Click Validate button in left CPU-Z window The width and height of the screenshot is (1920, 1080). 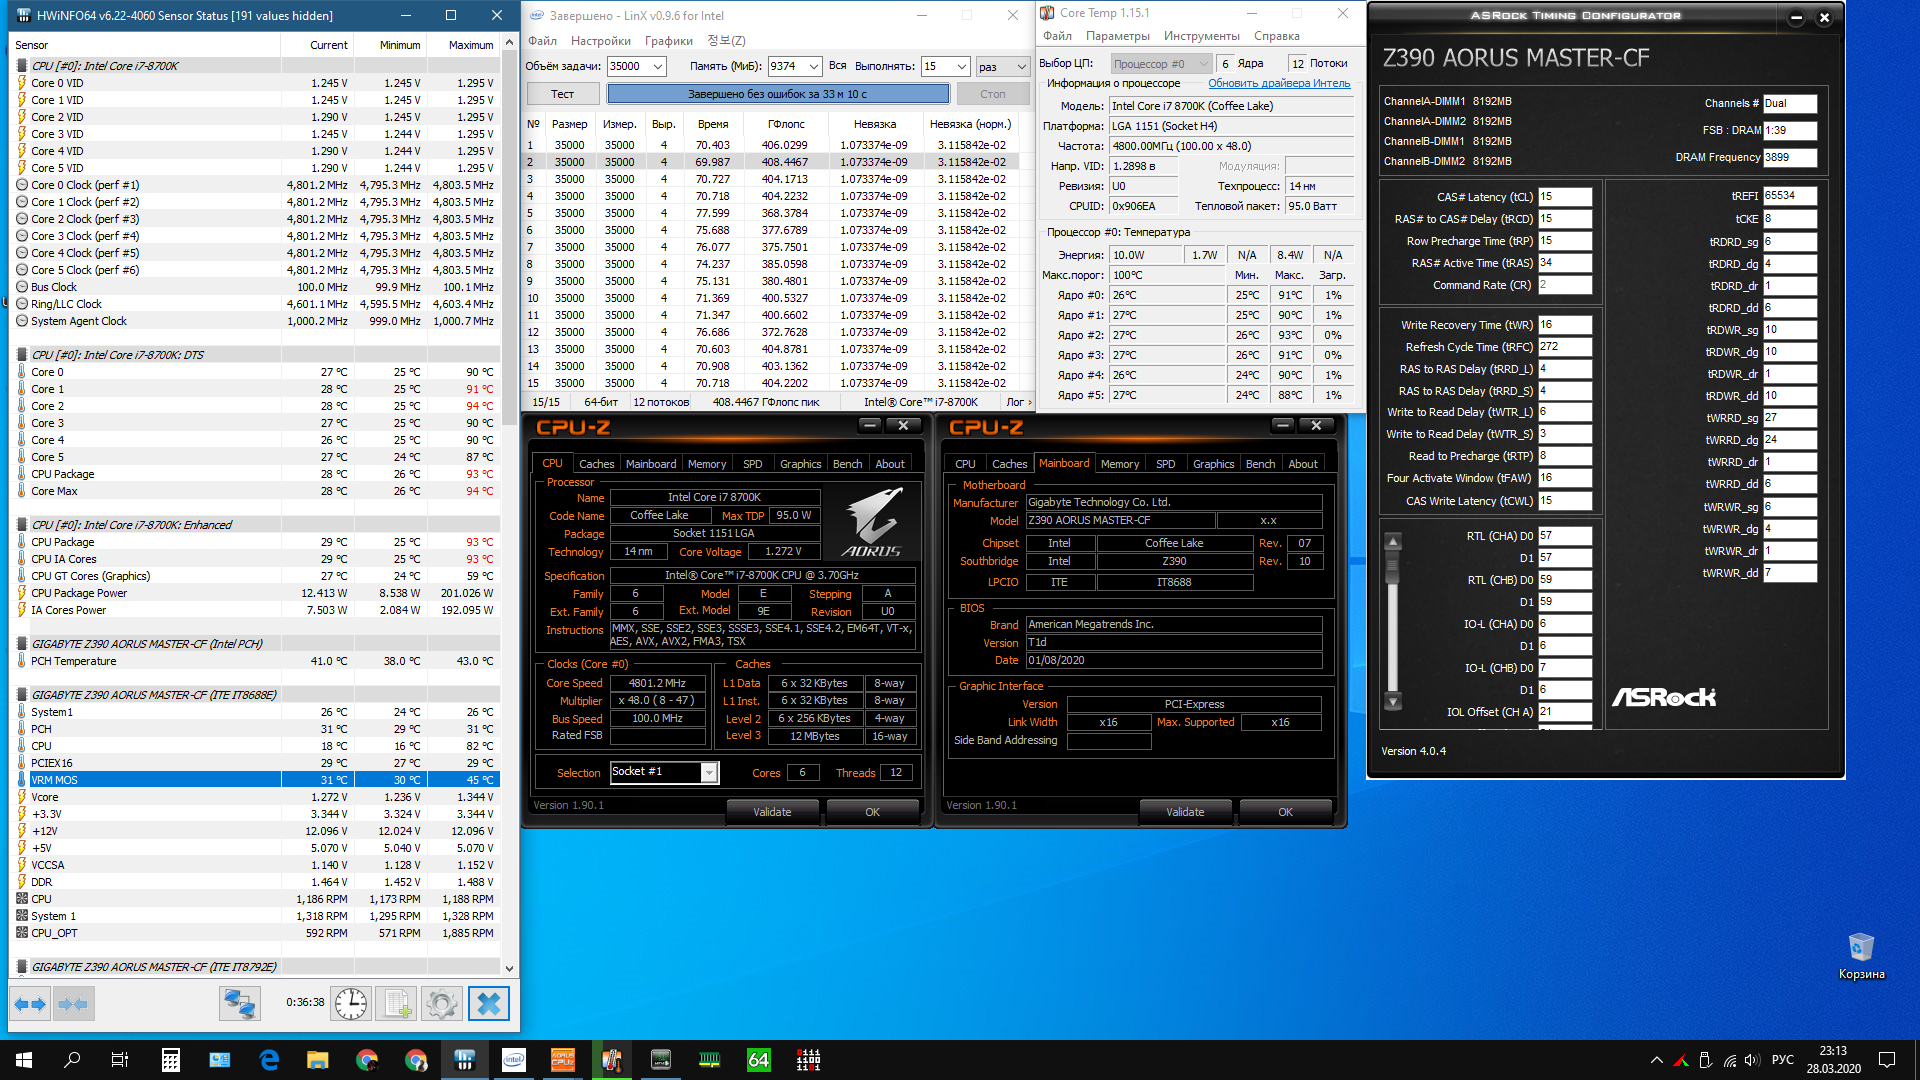pyautogui.click(x=771, y=812)
